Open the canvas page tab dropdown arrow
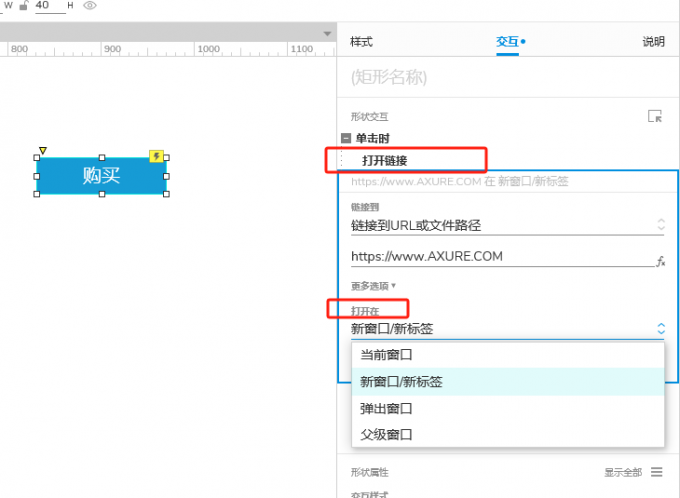The width and height of the screenshot is (680, 498). (327, 33)
